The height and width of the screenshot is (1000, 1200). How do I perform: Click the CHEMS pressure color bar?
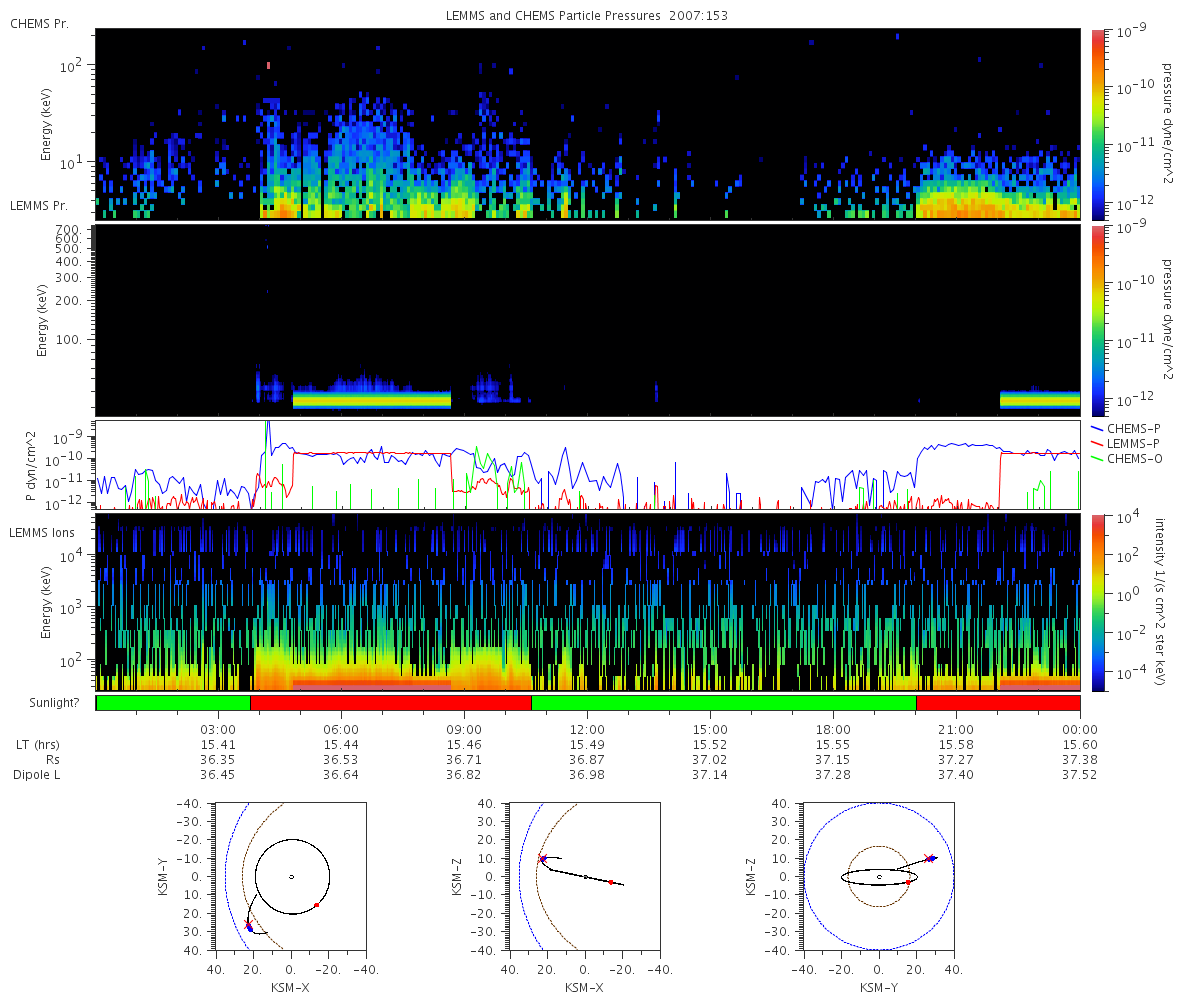tap(1098, 124)
